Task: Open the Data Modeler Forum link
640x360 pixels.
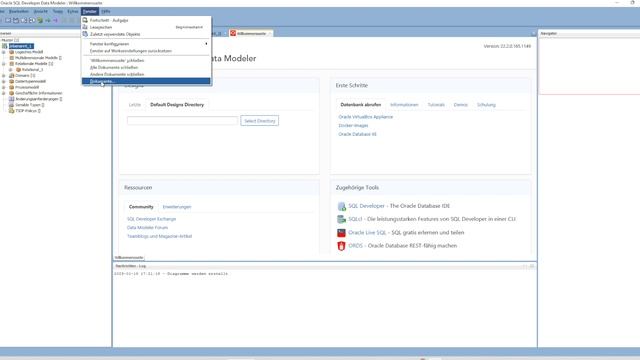Action: pos(147,228)
